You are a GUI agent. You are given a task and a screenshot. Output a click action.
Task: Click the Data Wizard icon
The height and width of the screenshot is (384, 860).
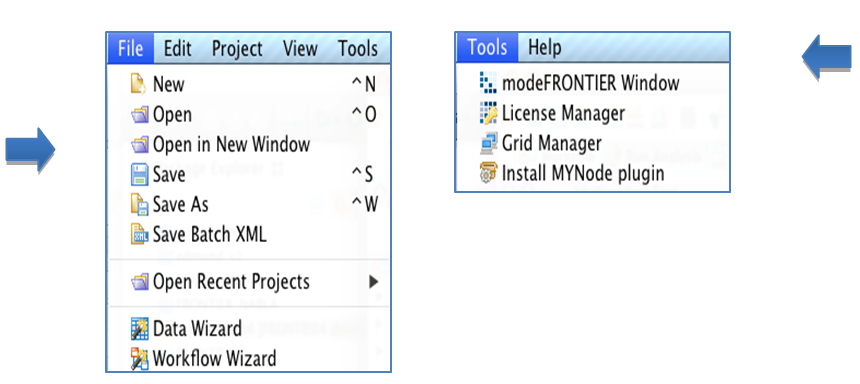tap(139, 329)
